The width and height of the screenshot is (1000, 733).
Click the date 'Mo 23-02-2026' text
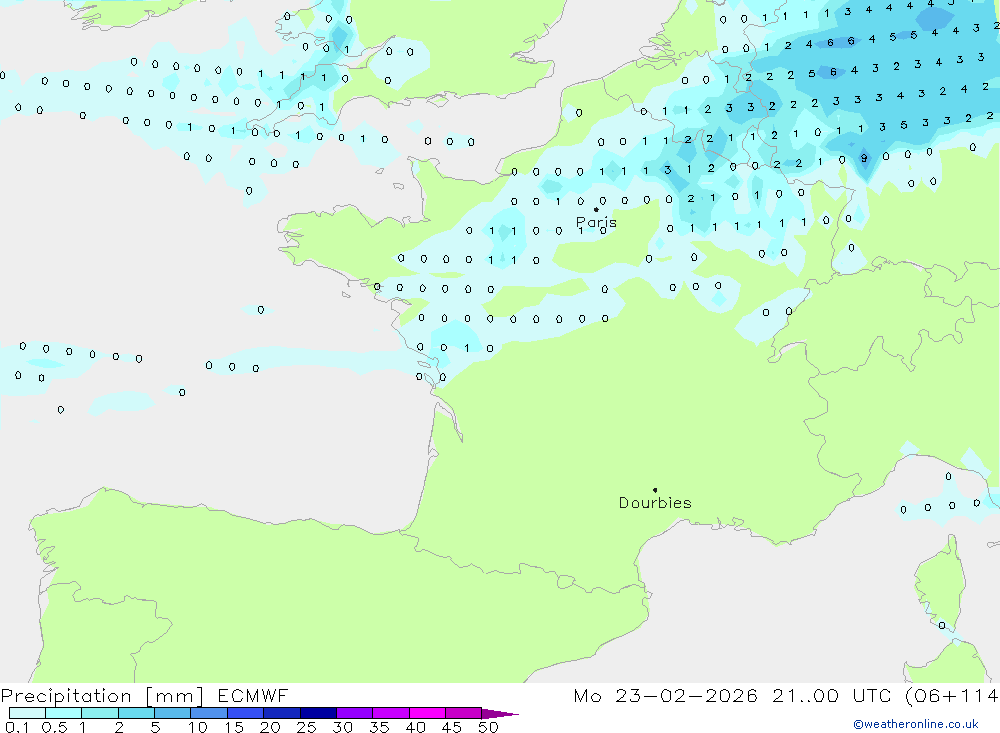pyautogui.click(x=666, y=695)
